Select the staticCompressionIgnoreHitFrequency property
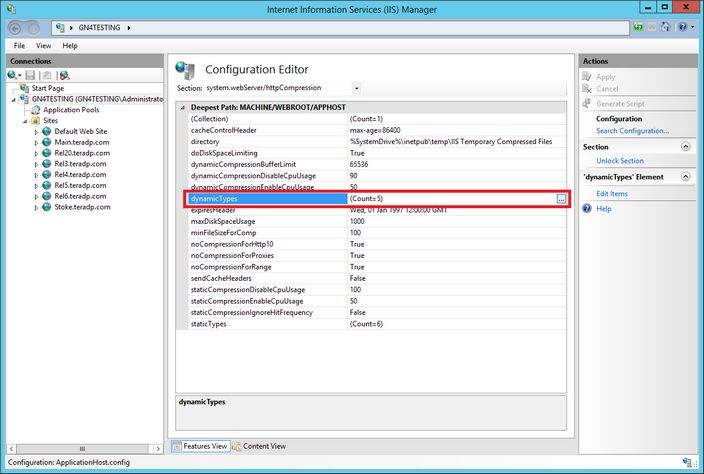This screenshot has height=474, width=704. pos(251,312)
